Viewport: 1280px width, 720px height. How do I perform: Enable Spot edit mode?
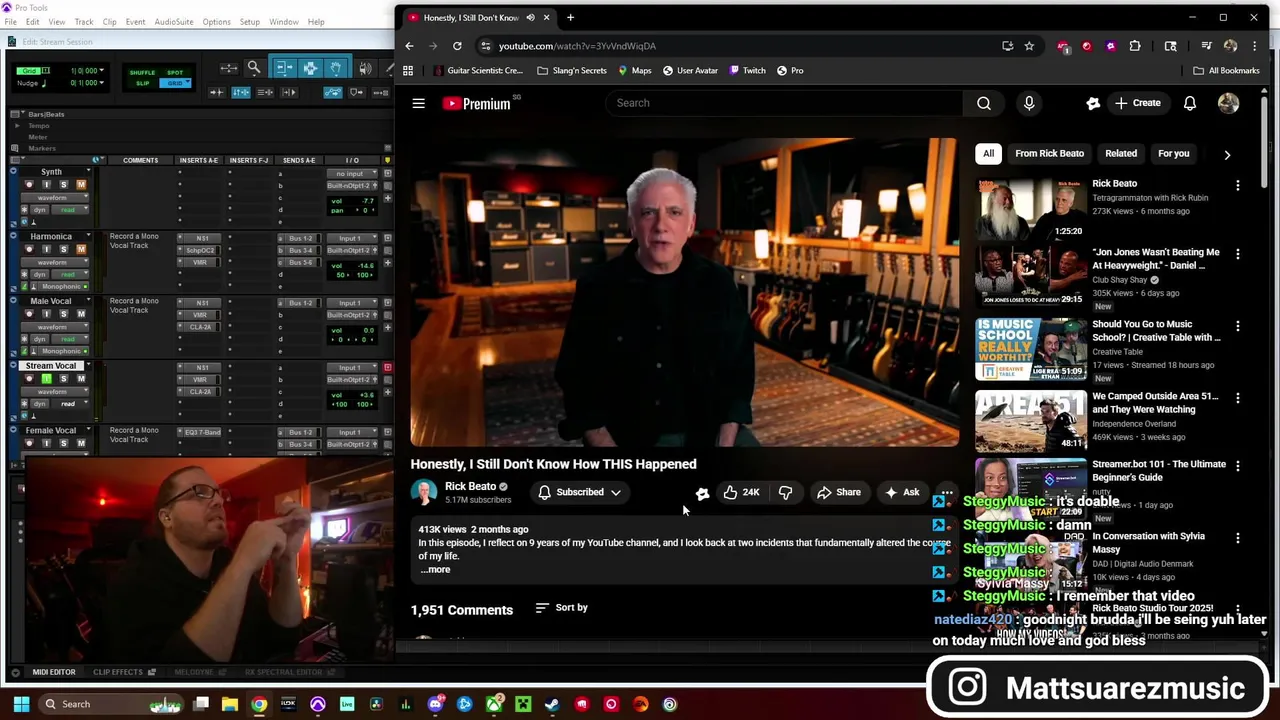click(x=175, y=73)
